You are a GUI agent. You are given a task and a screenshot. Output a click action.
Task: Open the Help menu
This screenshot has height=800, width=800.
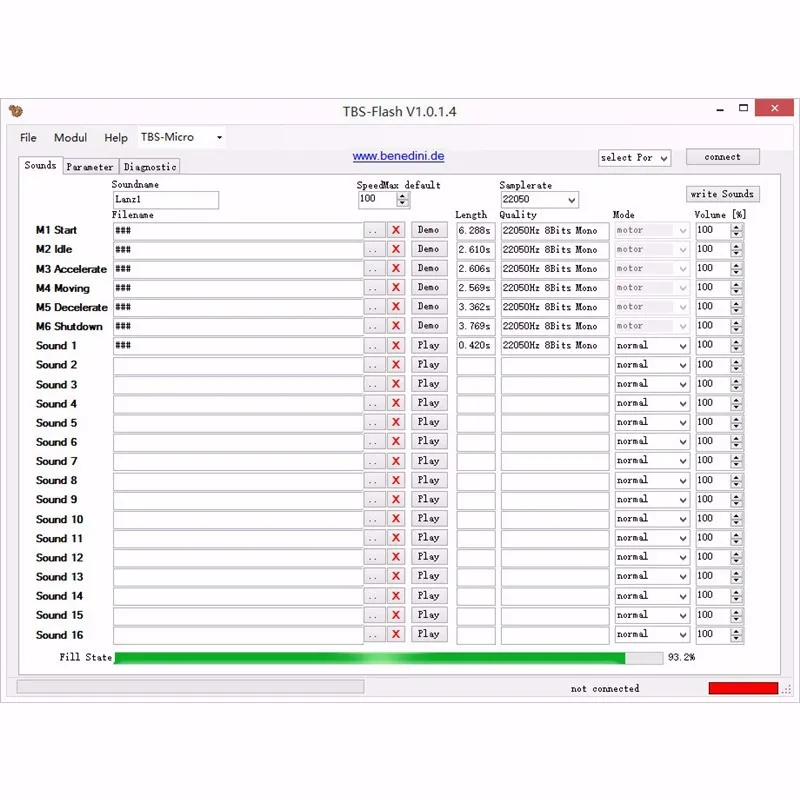(x=116, y=138)
